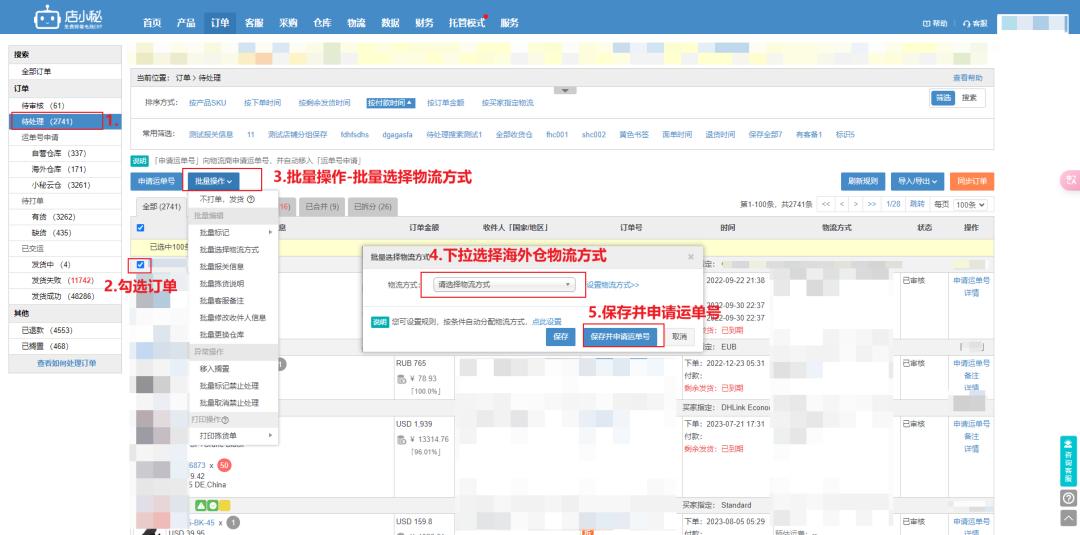Viewport: 1080px width, 535px height.
Task: Open the green 咨询客服 floating widget
Action: coord(1068,461)
